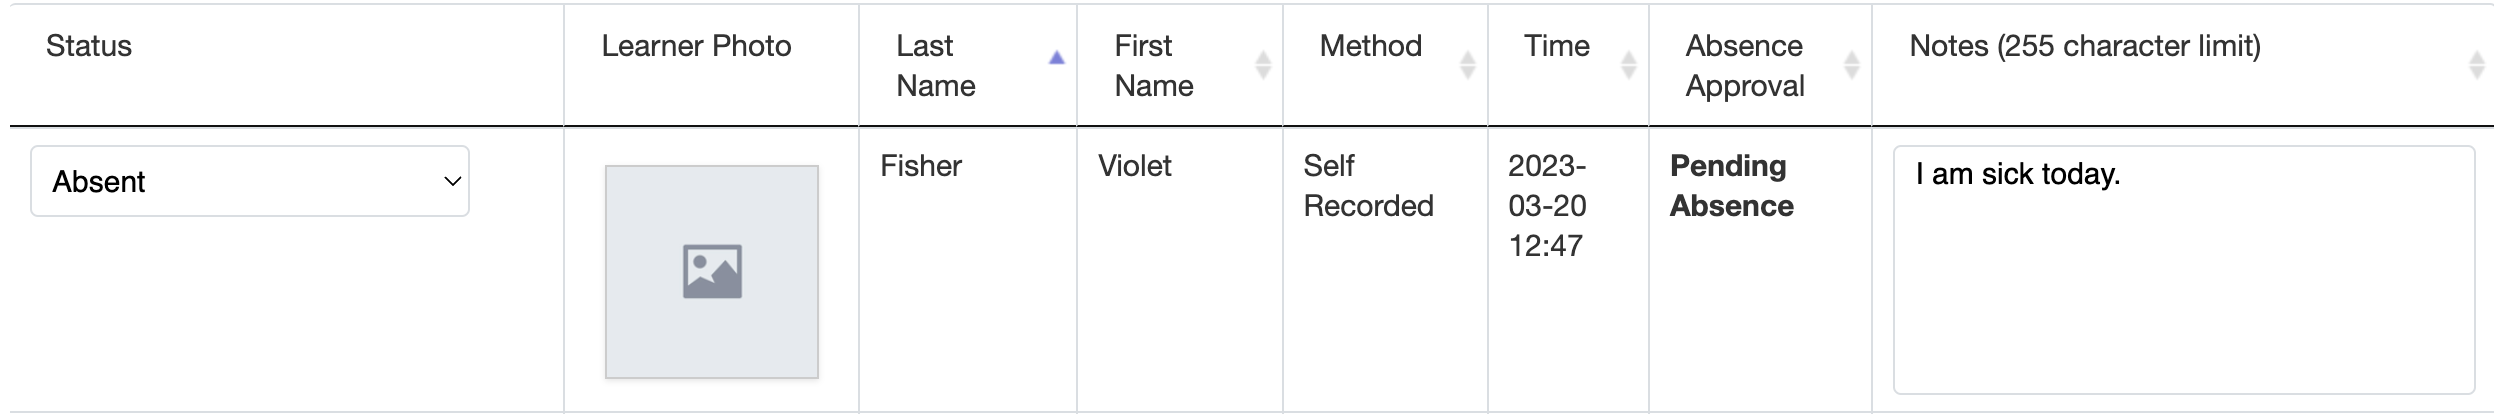This screenshot has height=414, width=2494.
Task: Click the "Method" header label text
Action: click(1370, 46)
